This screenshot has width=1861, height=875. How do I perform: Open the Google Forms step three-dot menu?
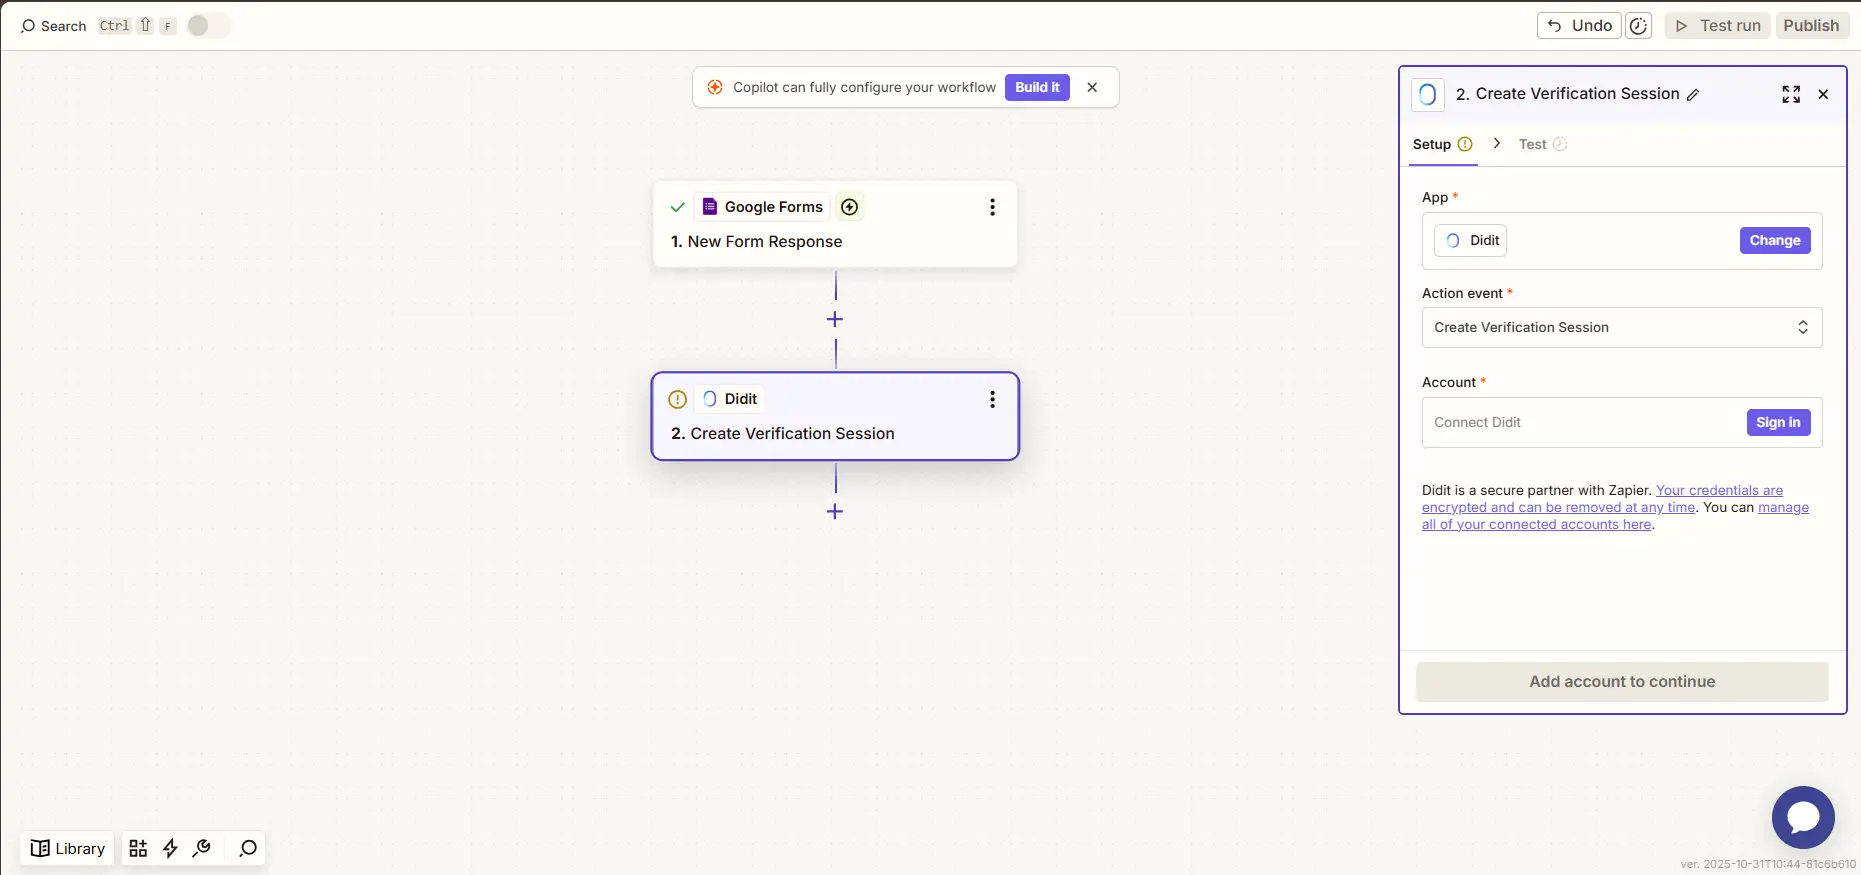point(992,207)
